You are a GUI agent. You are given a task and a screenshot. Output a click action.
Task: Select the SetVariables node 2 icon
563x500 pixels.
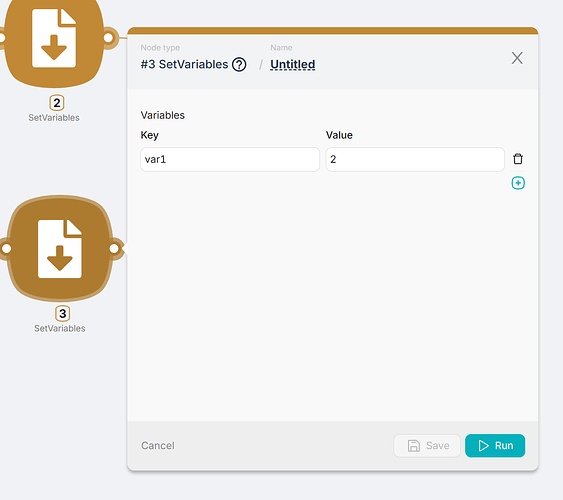[x=54, y=39]
